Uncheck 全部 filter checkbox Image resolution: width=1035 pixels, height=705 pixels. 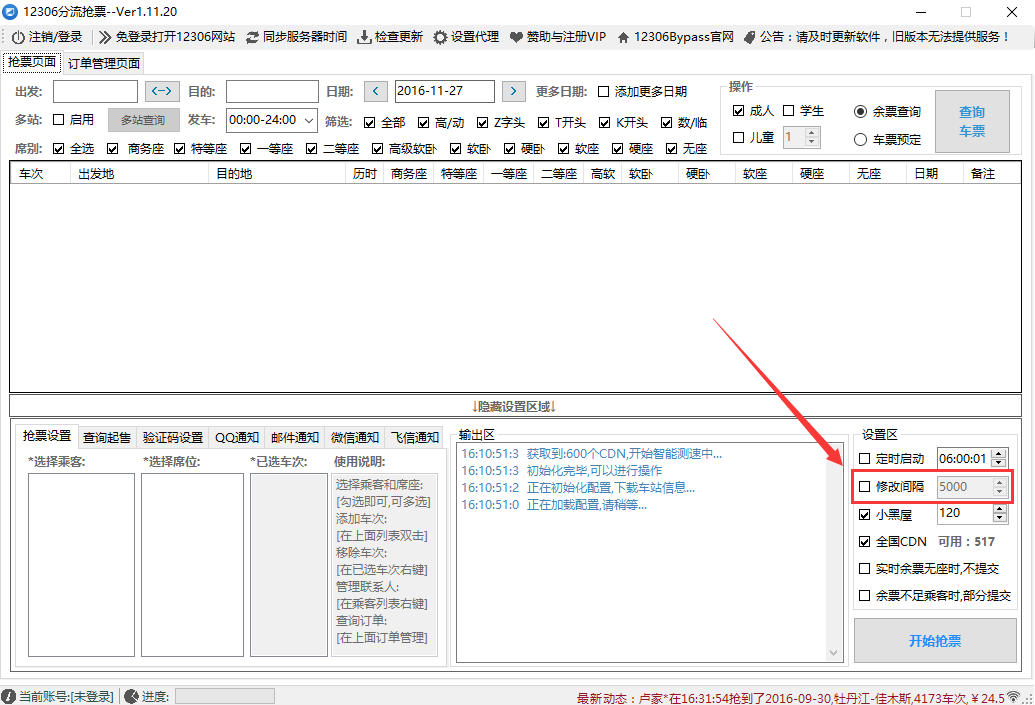tap(370, 123)
